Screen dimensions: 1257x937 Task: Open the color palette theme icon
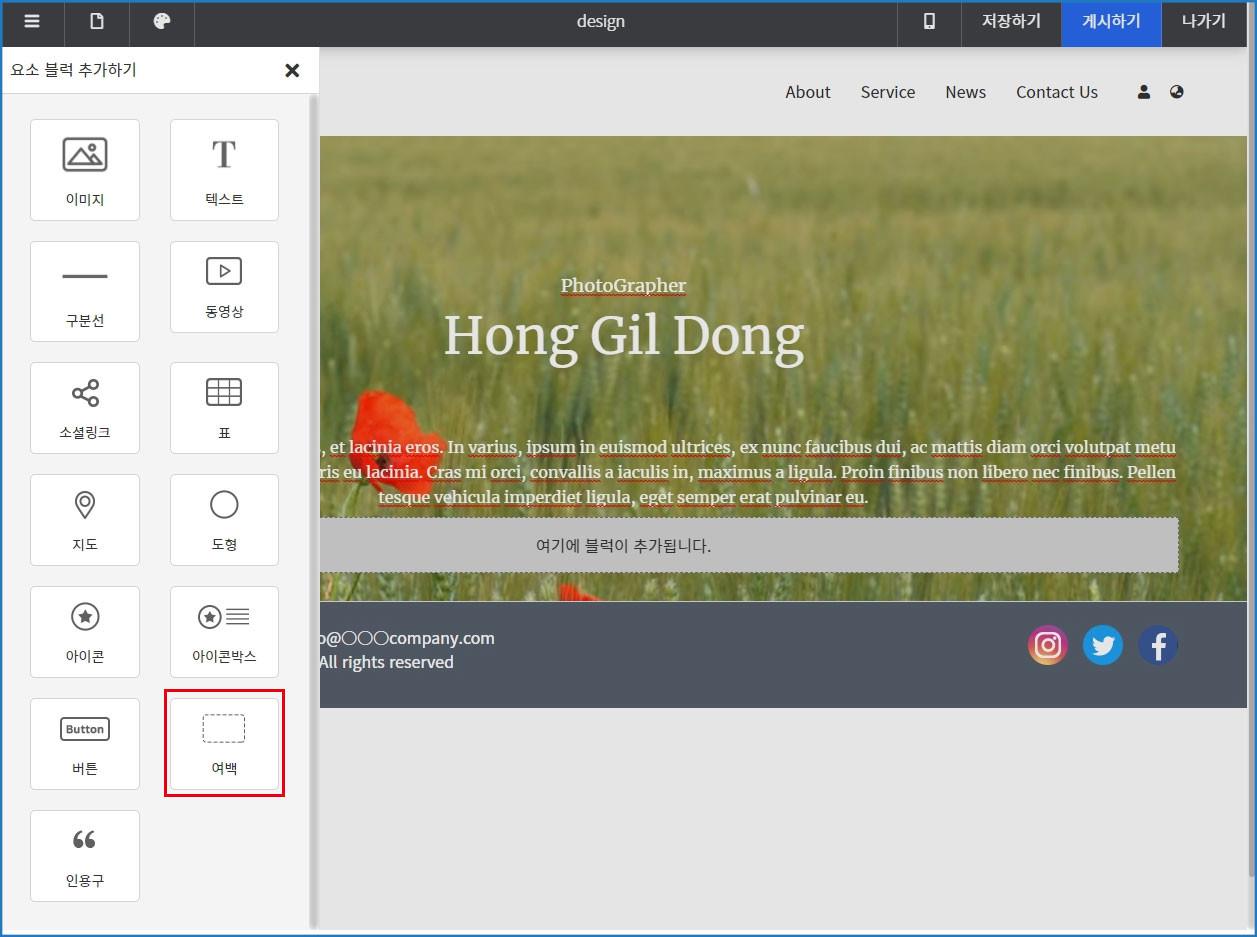coord(162,22)
